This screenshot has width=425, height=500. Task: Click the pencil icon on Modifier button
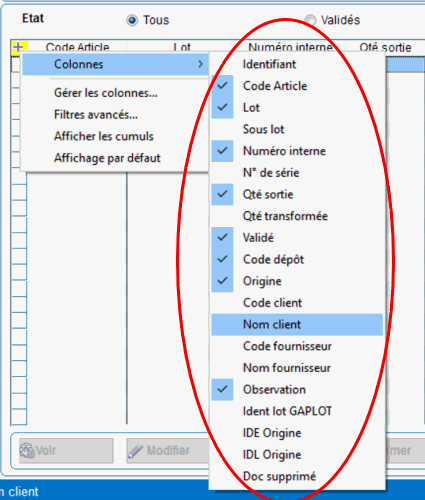point(136,451)
